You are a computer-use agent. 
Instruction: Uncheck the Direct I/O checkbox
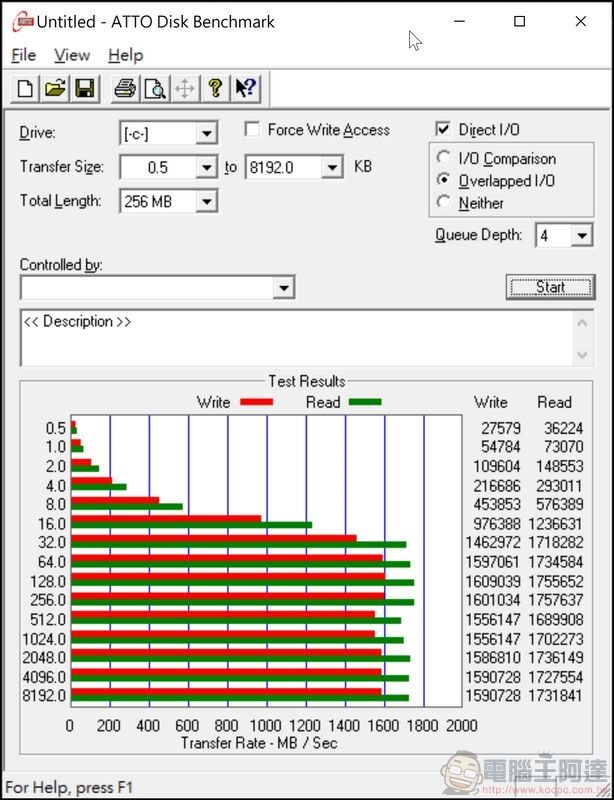(443, 129)
